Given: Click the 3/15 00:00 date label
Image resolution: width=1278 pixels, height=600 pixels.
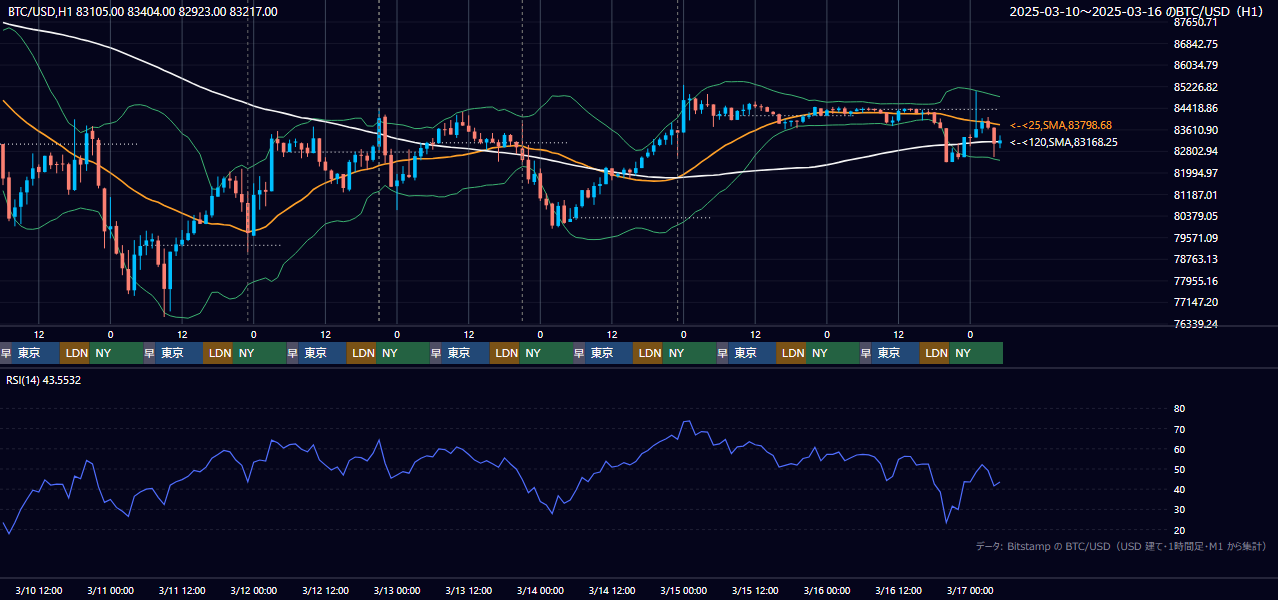Looking at the screenshot, I should (x=684, y=590).
